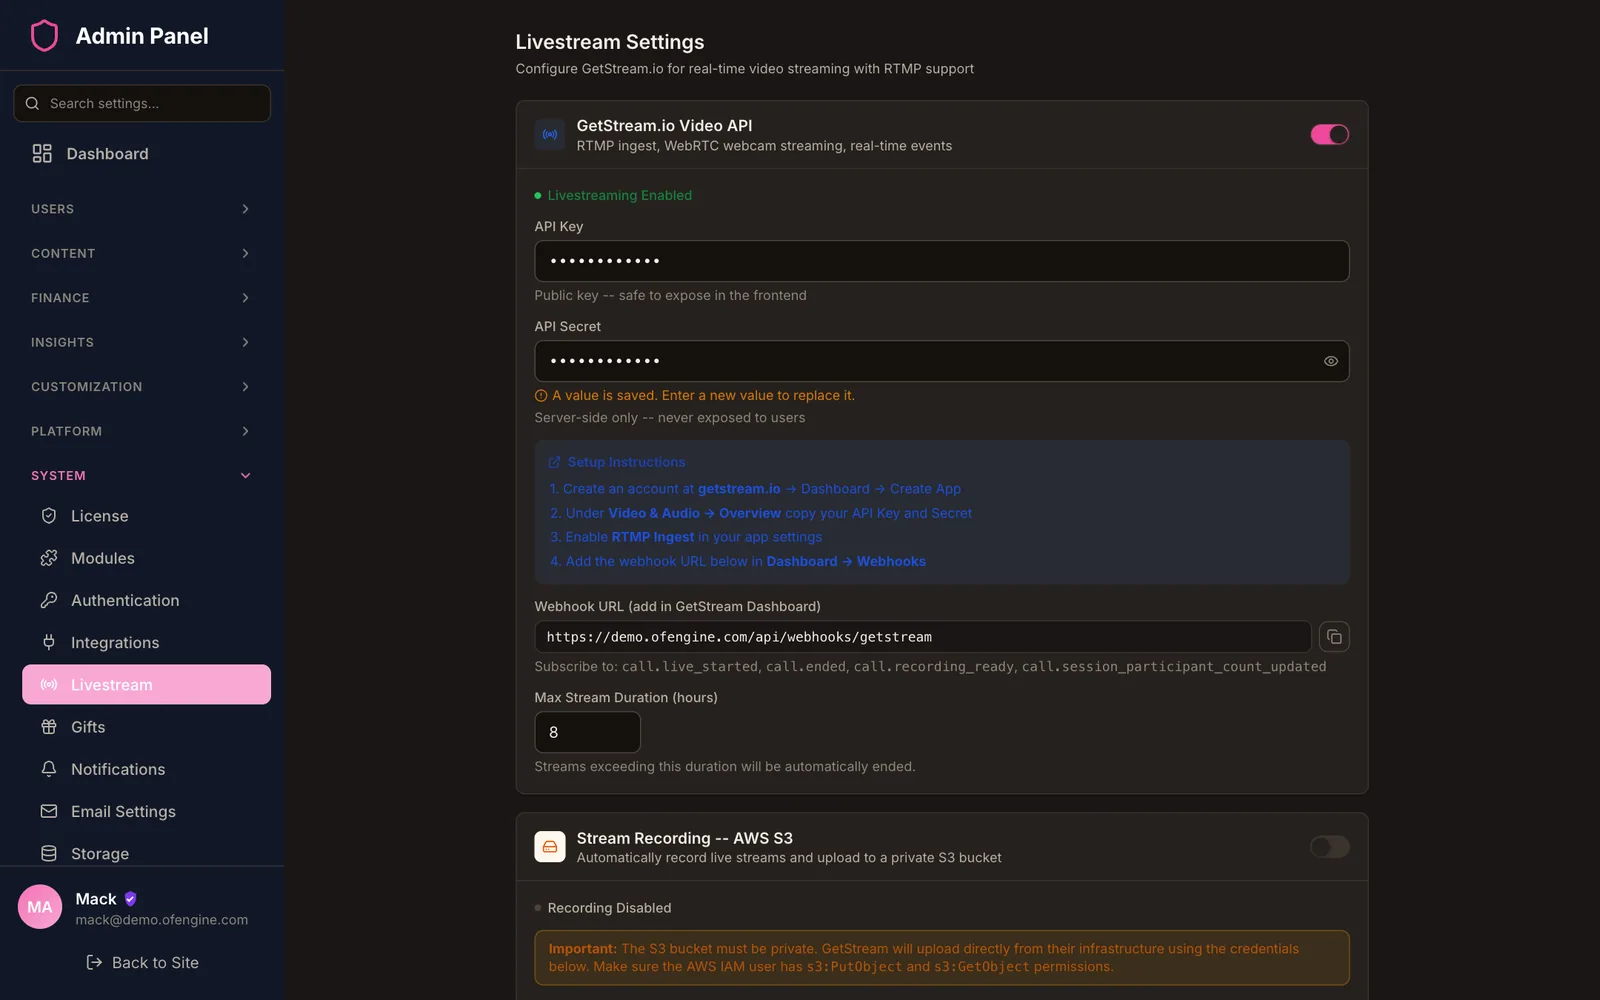Click the Storage database icon
Image resolution: width=1600 pixels, height=1000 pixels.
[49, 853]
